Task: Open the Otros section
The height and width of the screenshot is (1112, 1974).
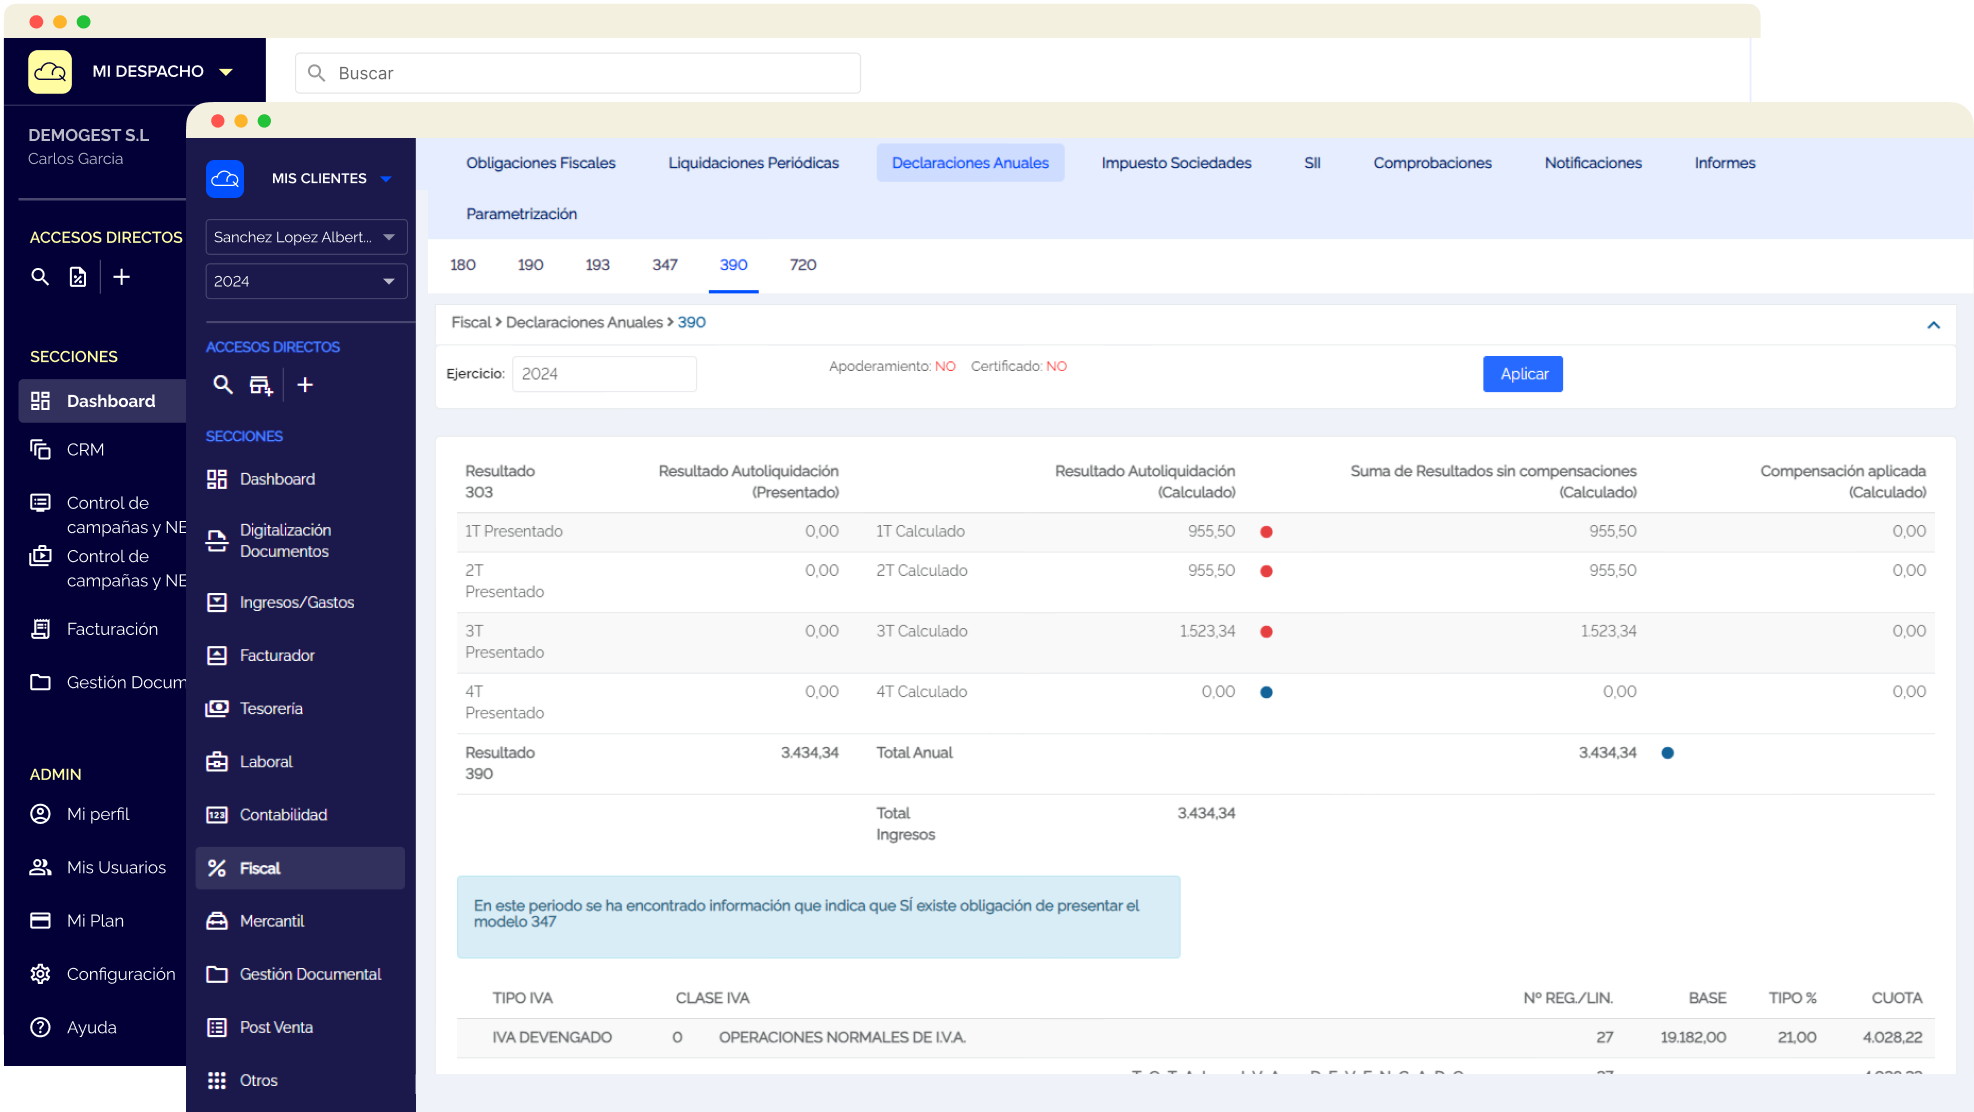Action: click(x=300, y=1080)
